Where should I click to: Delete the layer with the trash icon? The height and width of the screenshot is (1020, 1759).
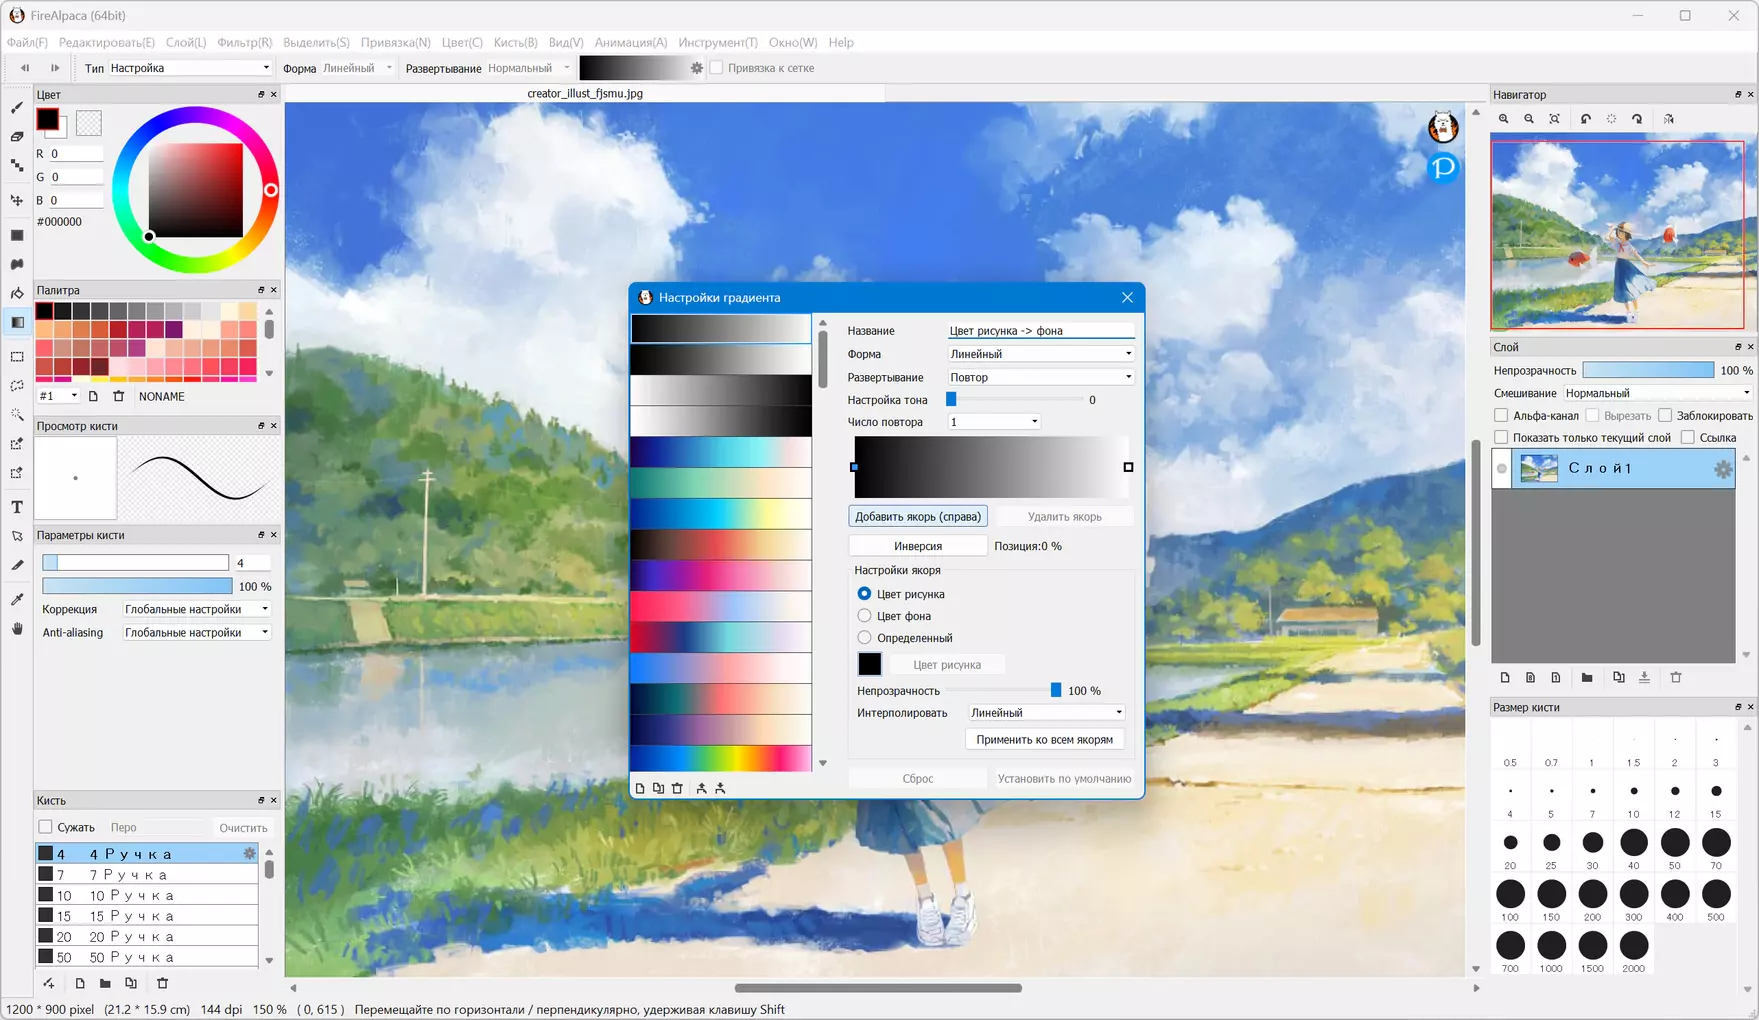[1676, 677]
